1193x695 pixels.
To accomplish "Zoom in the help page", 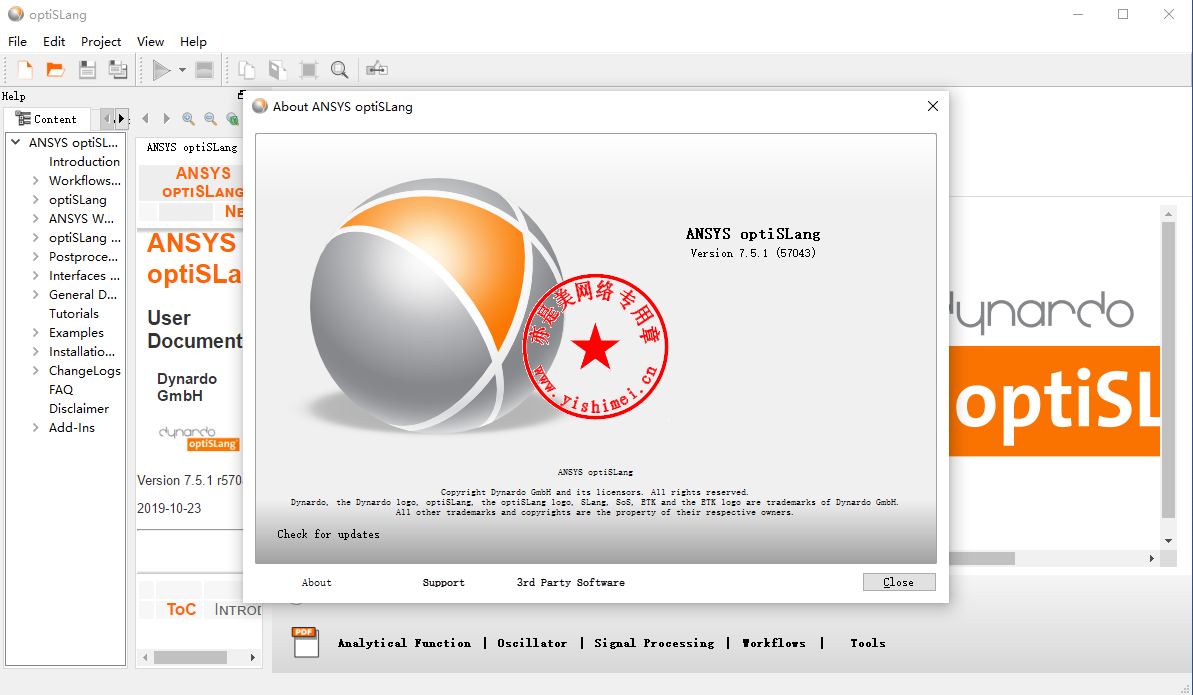I will tap(189, 119).
